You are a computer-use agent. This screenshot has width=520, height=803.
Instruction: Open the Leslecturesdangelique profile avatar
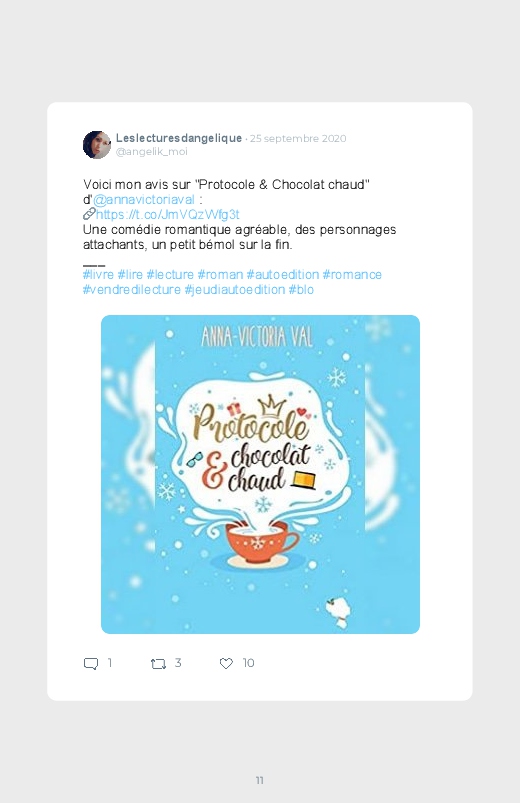97,144
